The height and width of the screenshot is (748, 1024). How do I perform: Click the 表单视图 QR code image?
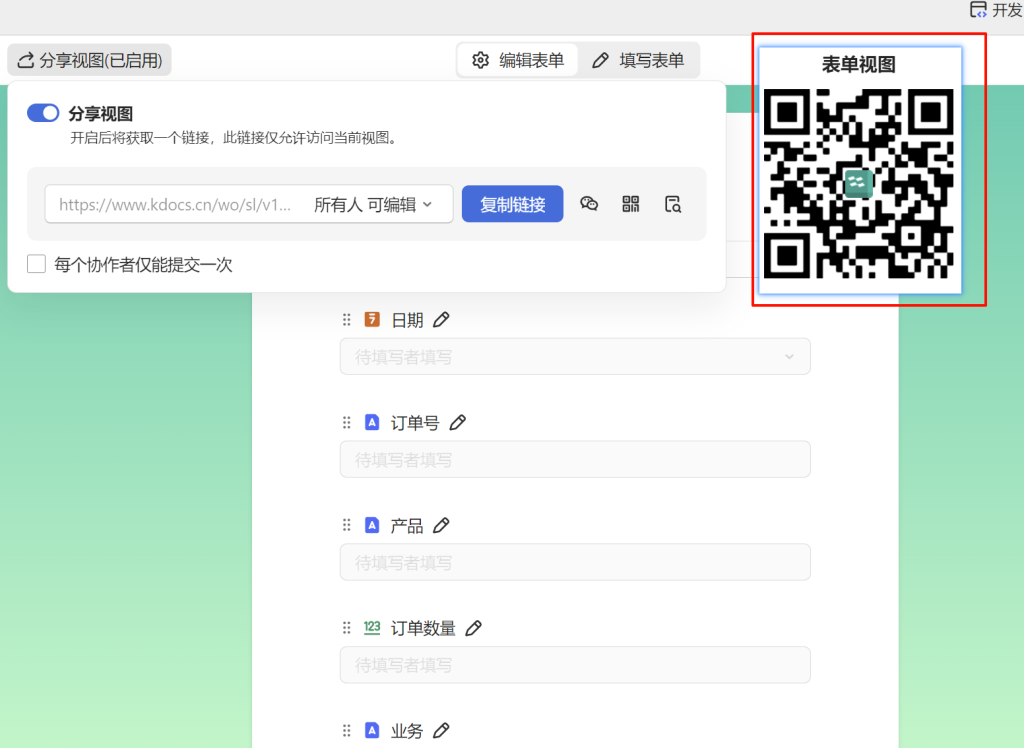[x=859, y=184]
